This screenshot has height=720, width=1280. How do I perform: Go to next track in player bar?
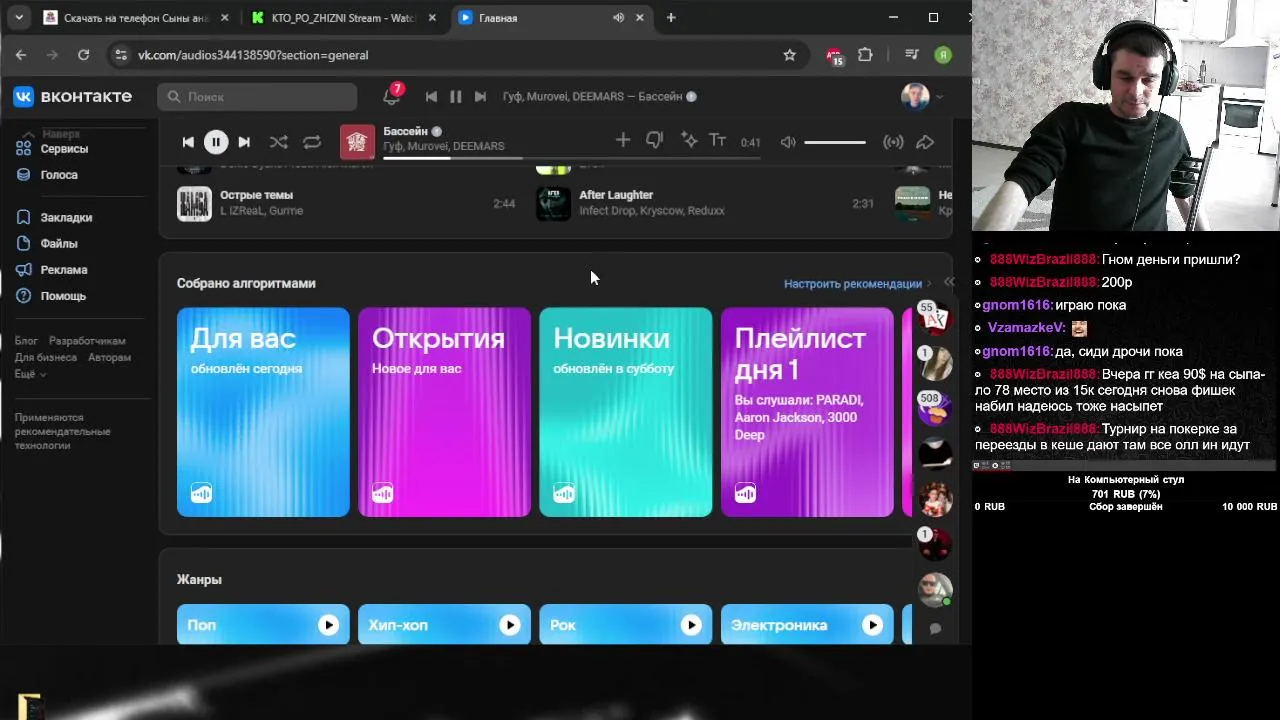click(244, 142)
